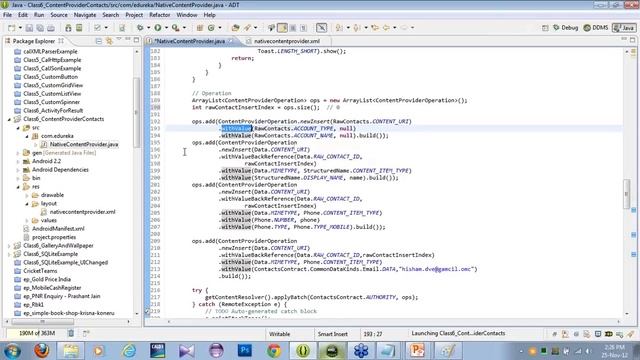Click the Windows Start button
This screenshot has height=360, width=640.
coord(12,351)
